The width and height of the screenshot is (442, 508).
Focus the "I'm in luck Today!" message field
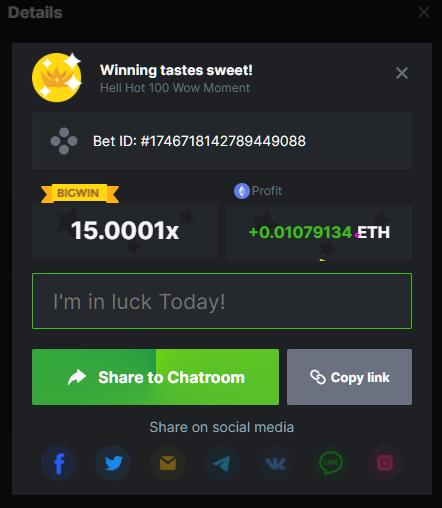tap(222, 301)
